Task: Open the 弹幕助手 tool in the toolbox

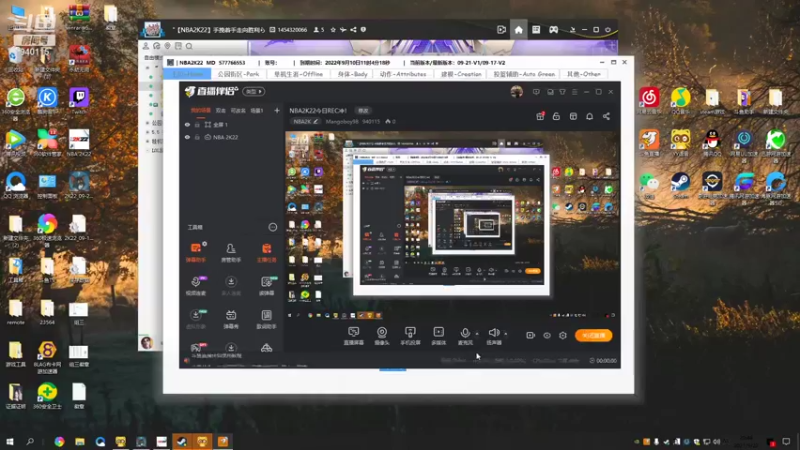Action: pos(196,253)
